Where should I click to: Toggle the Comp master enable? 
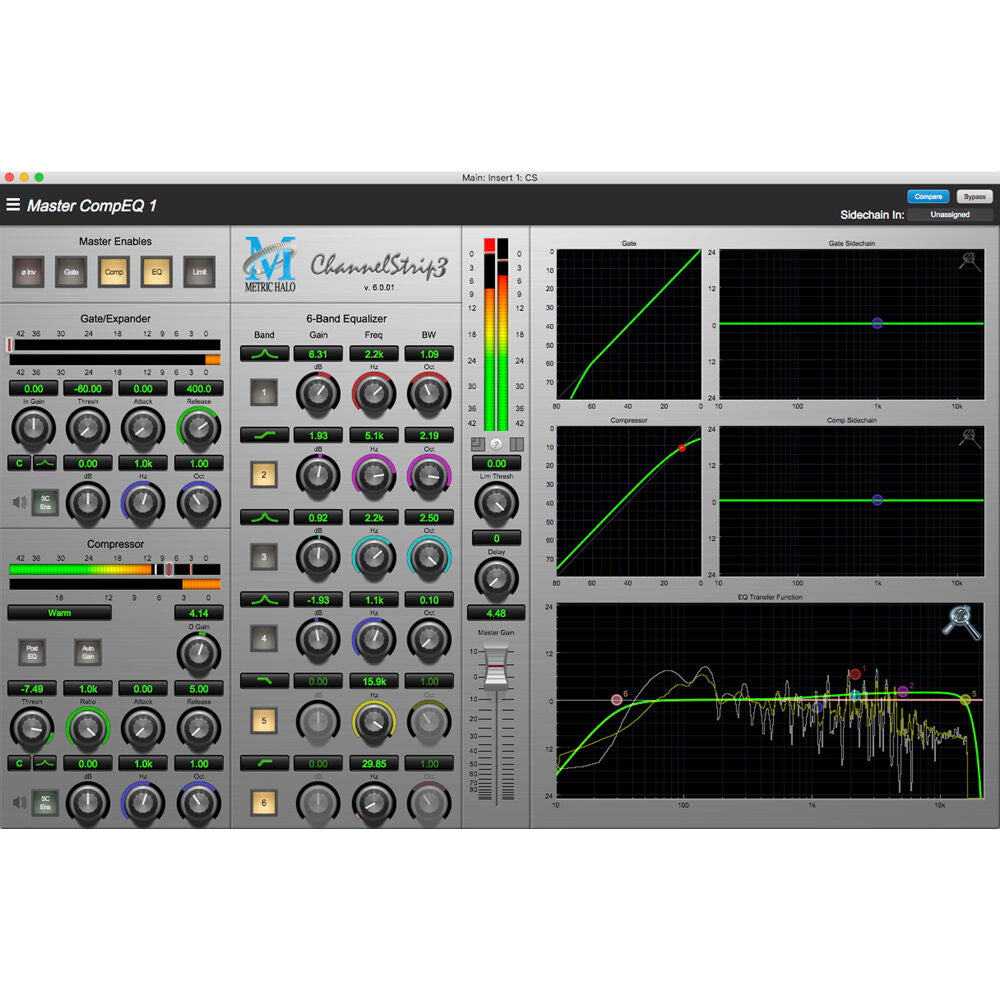pyautogui.click(x=114, y=271)
